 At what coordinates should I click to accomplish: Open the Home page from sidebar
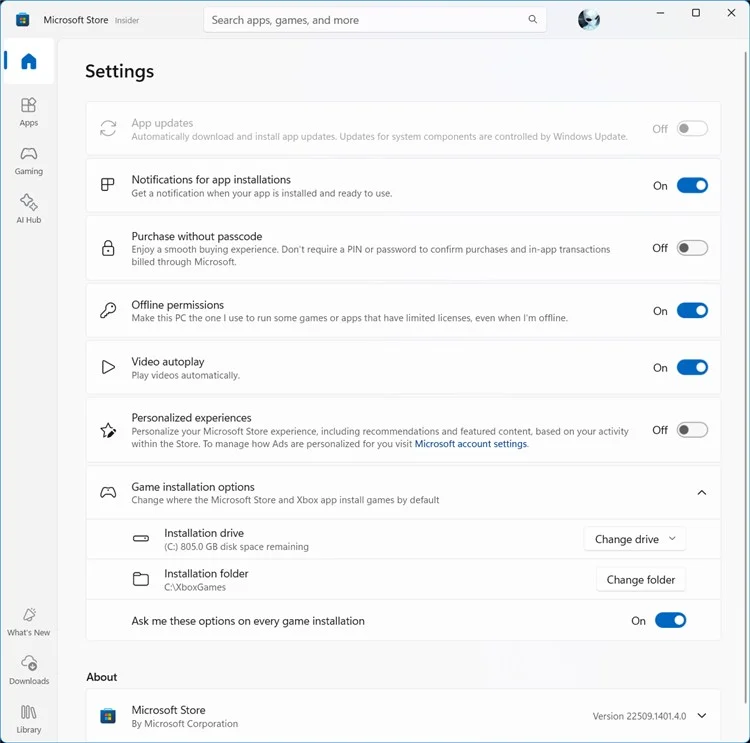(x=29, y=61)
